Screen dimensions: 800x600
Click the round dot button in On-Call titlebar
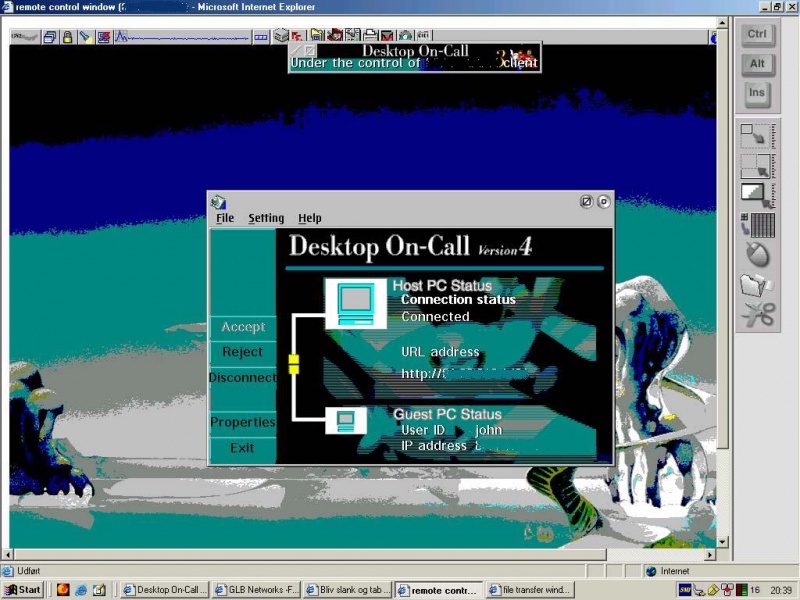point(604,202)
